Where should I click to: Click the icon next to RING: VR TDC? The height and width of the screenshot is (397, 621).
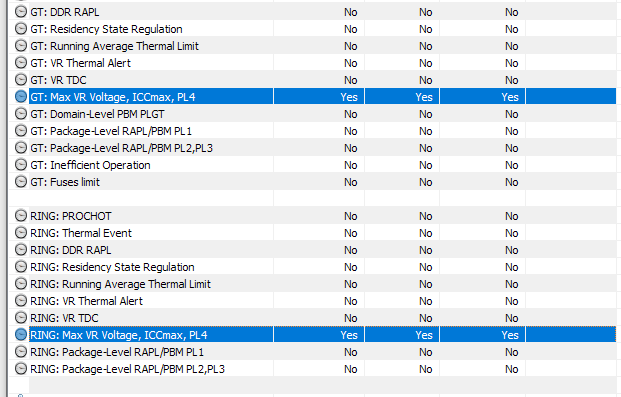(21, 318)
